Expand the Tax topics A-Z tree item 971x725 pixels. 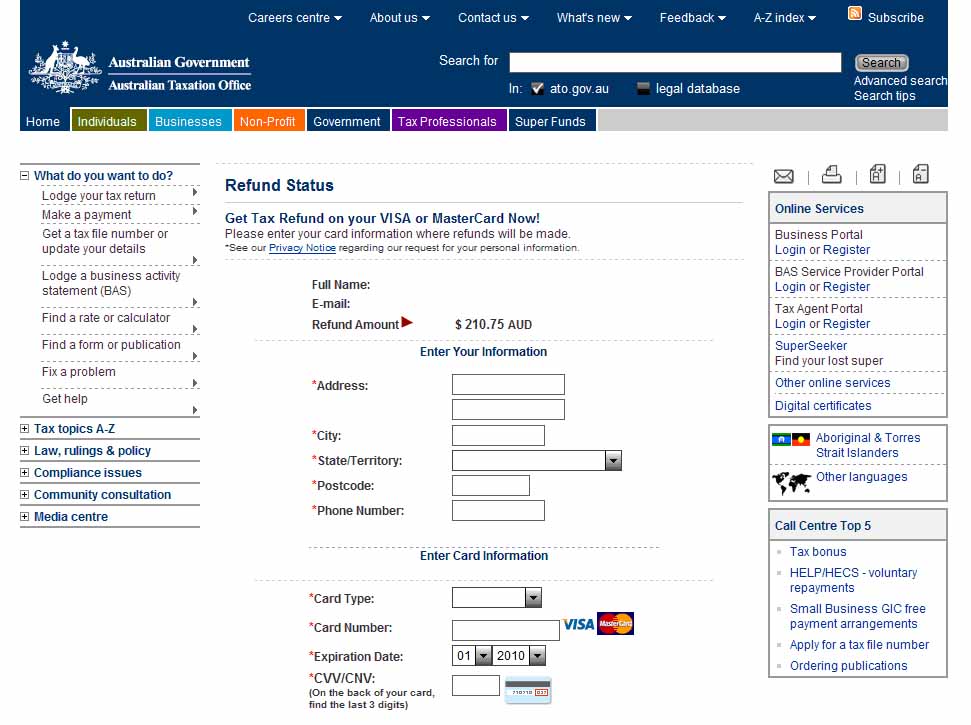coord(25,429)
